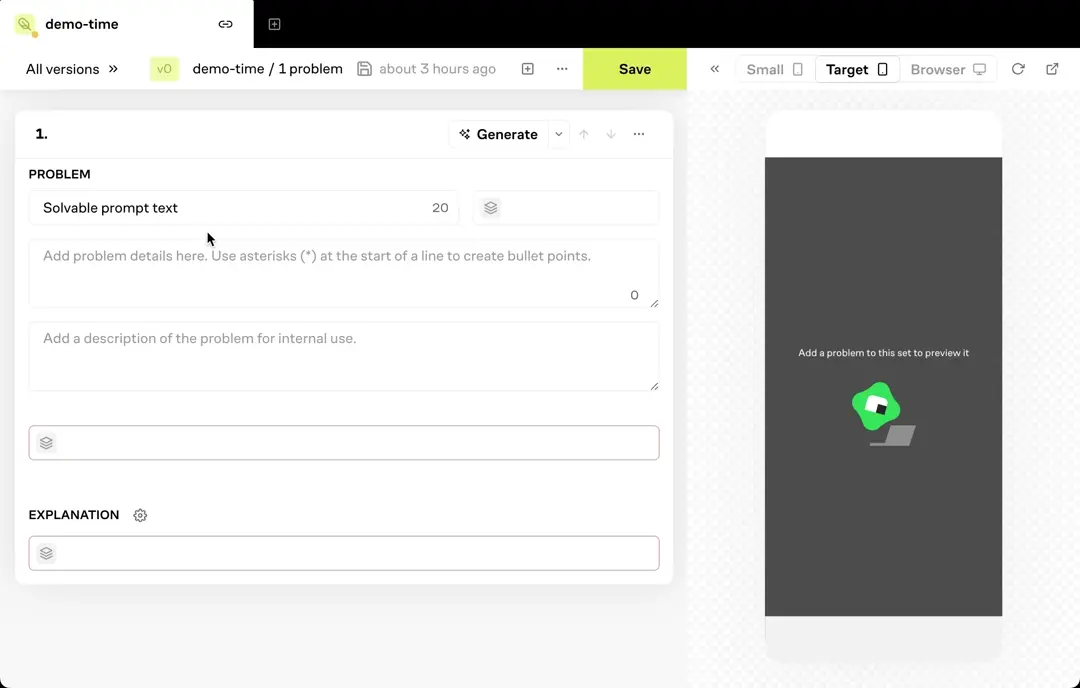Select the v0 version badge
The width and height of the screenshot is (1080, 688).
pos(164,69)
